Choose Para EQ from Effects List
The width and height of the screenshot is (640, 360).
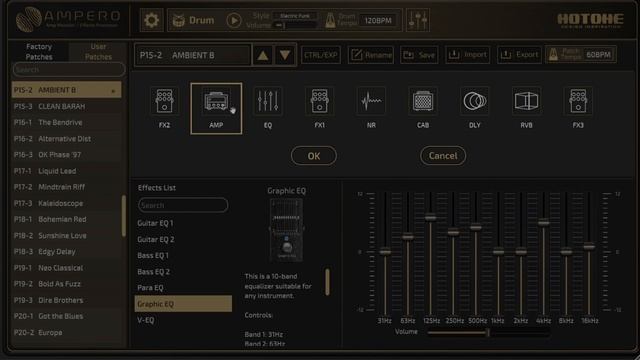pos(183,288)
